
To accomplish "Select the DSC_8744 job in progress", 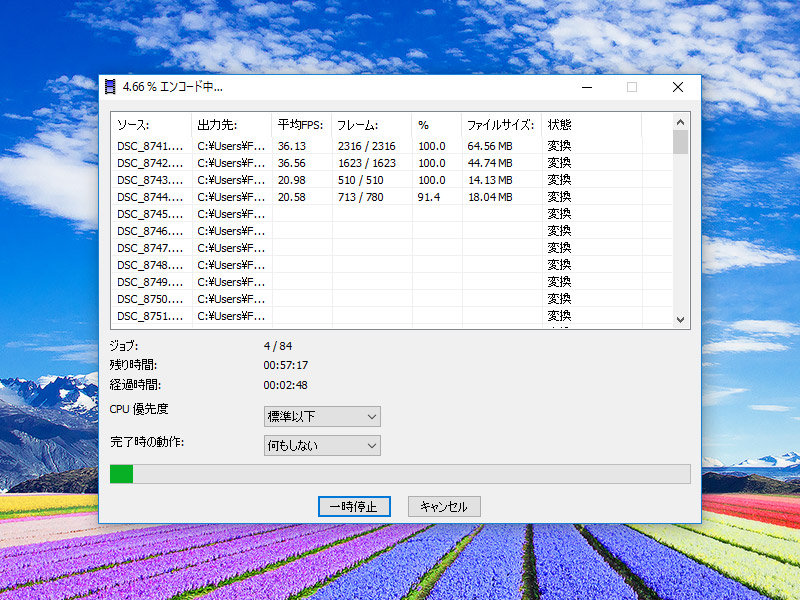I will pos(150,197).
